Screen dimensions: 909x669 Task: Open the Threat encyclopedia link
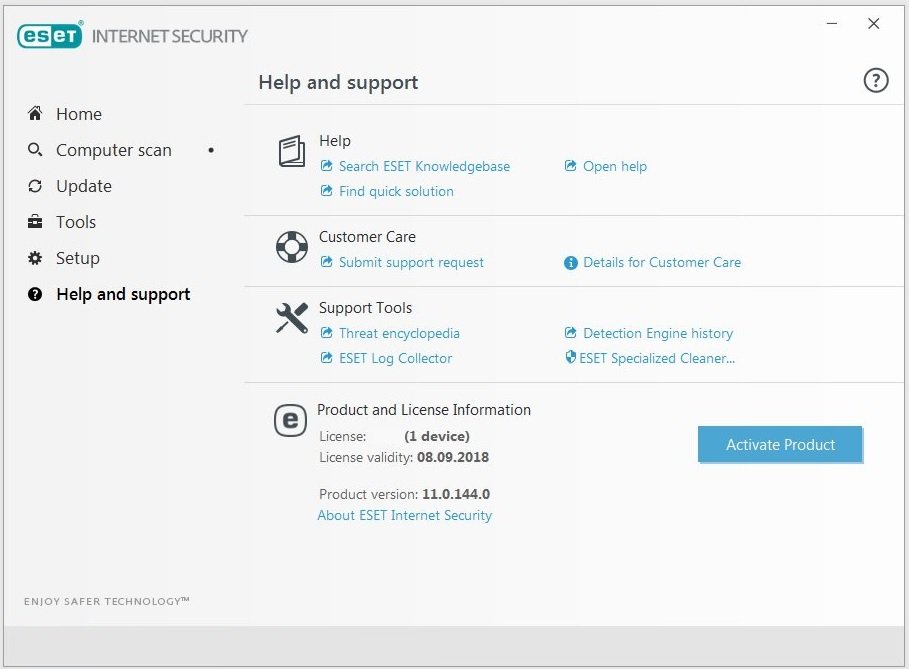(x=399, y=333)
